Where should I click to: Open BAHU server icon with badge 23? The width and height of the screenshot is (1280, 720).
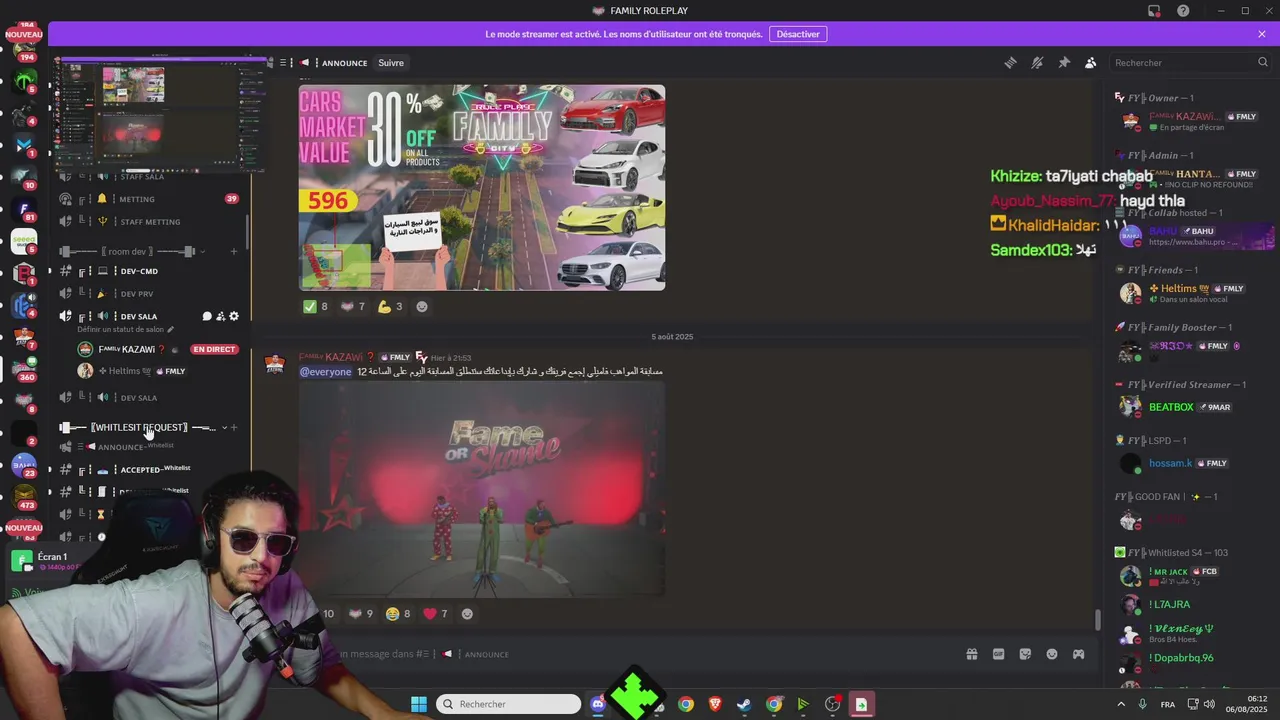(x=24, y=465)
